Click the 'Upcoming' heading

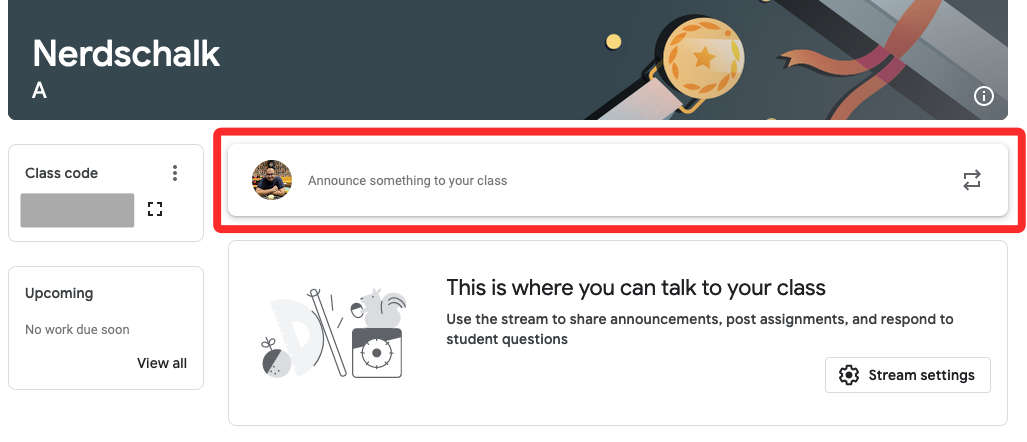[x=59, y=293]
